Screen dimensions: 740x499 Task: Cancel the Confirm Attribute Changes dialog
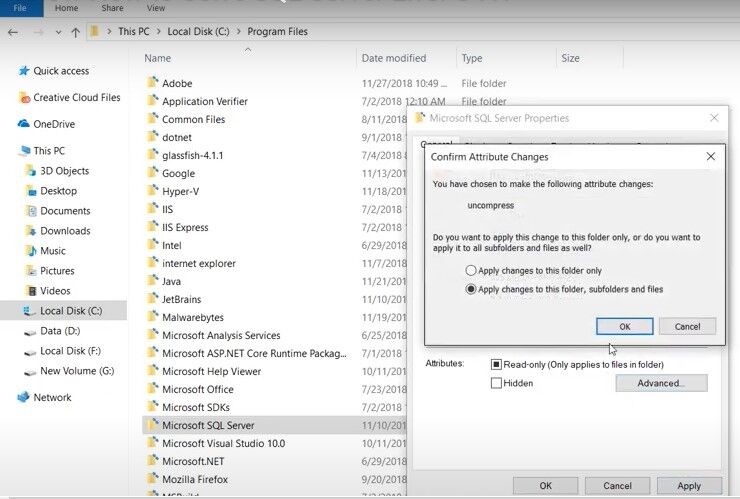coord(687,326)
